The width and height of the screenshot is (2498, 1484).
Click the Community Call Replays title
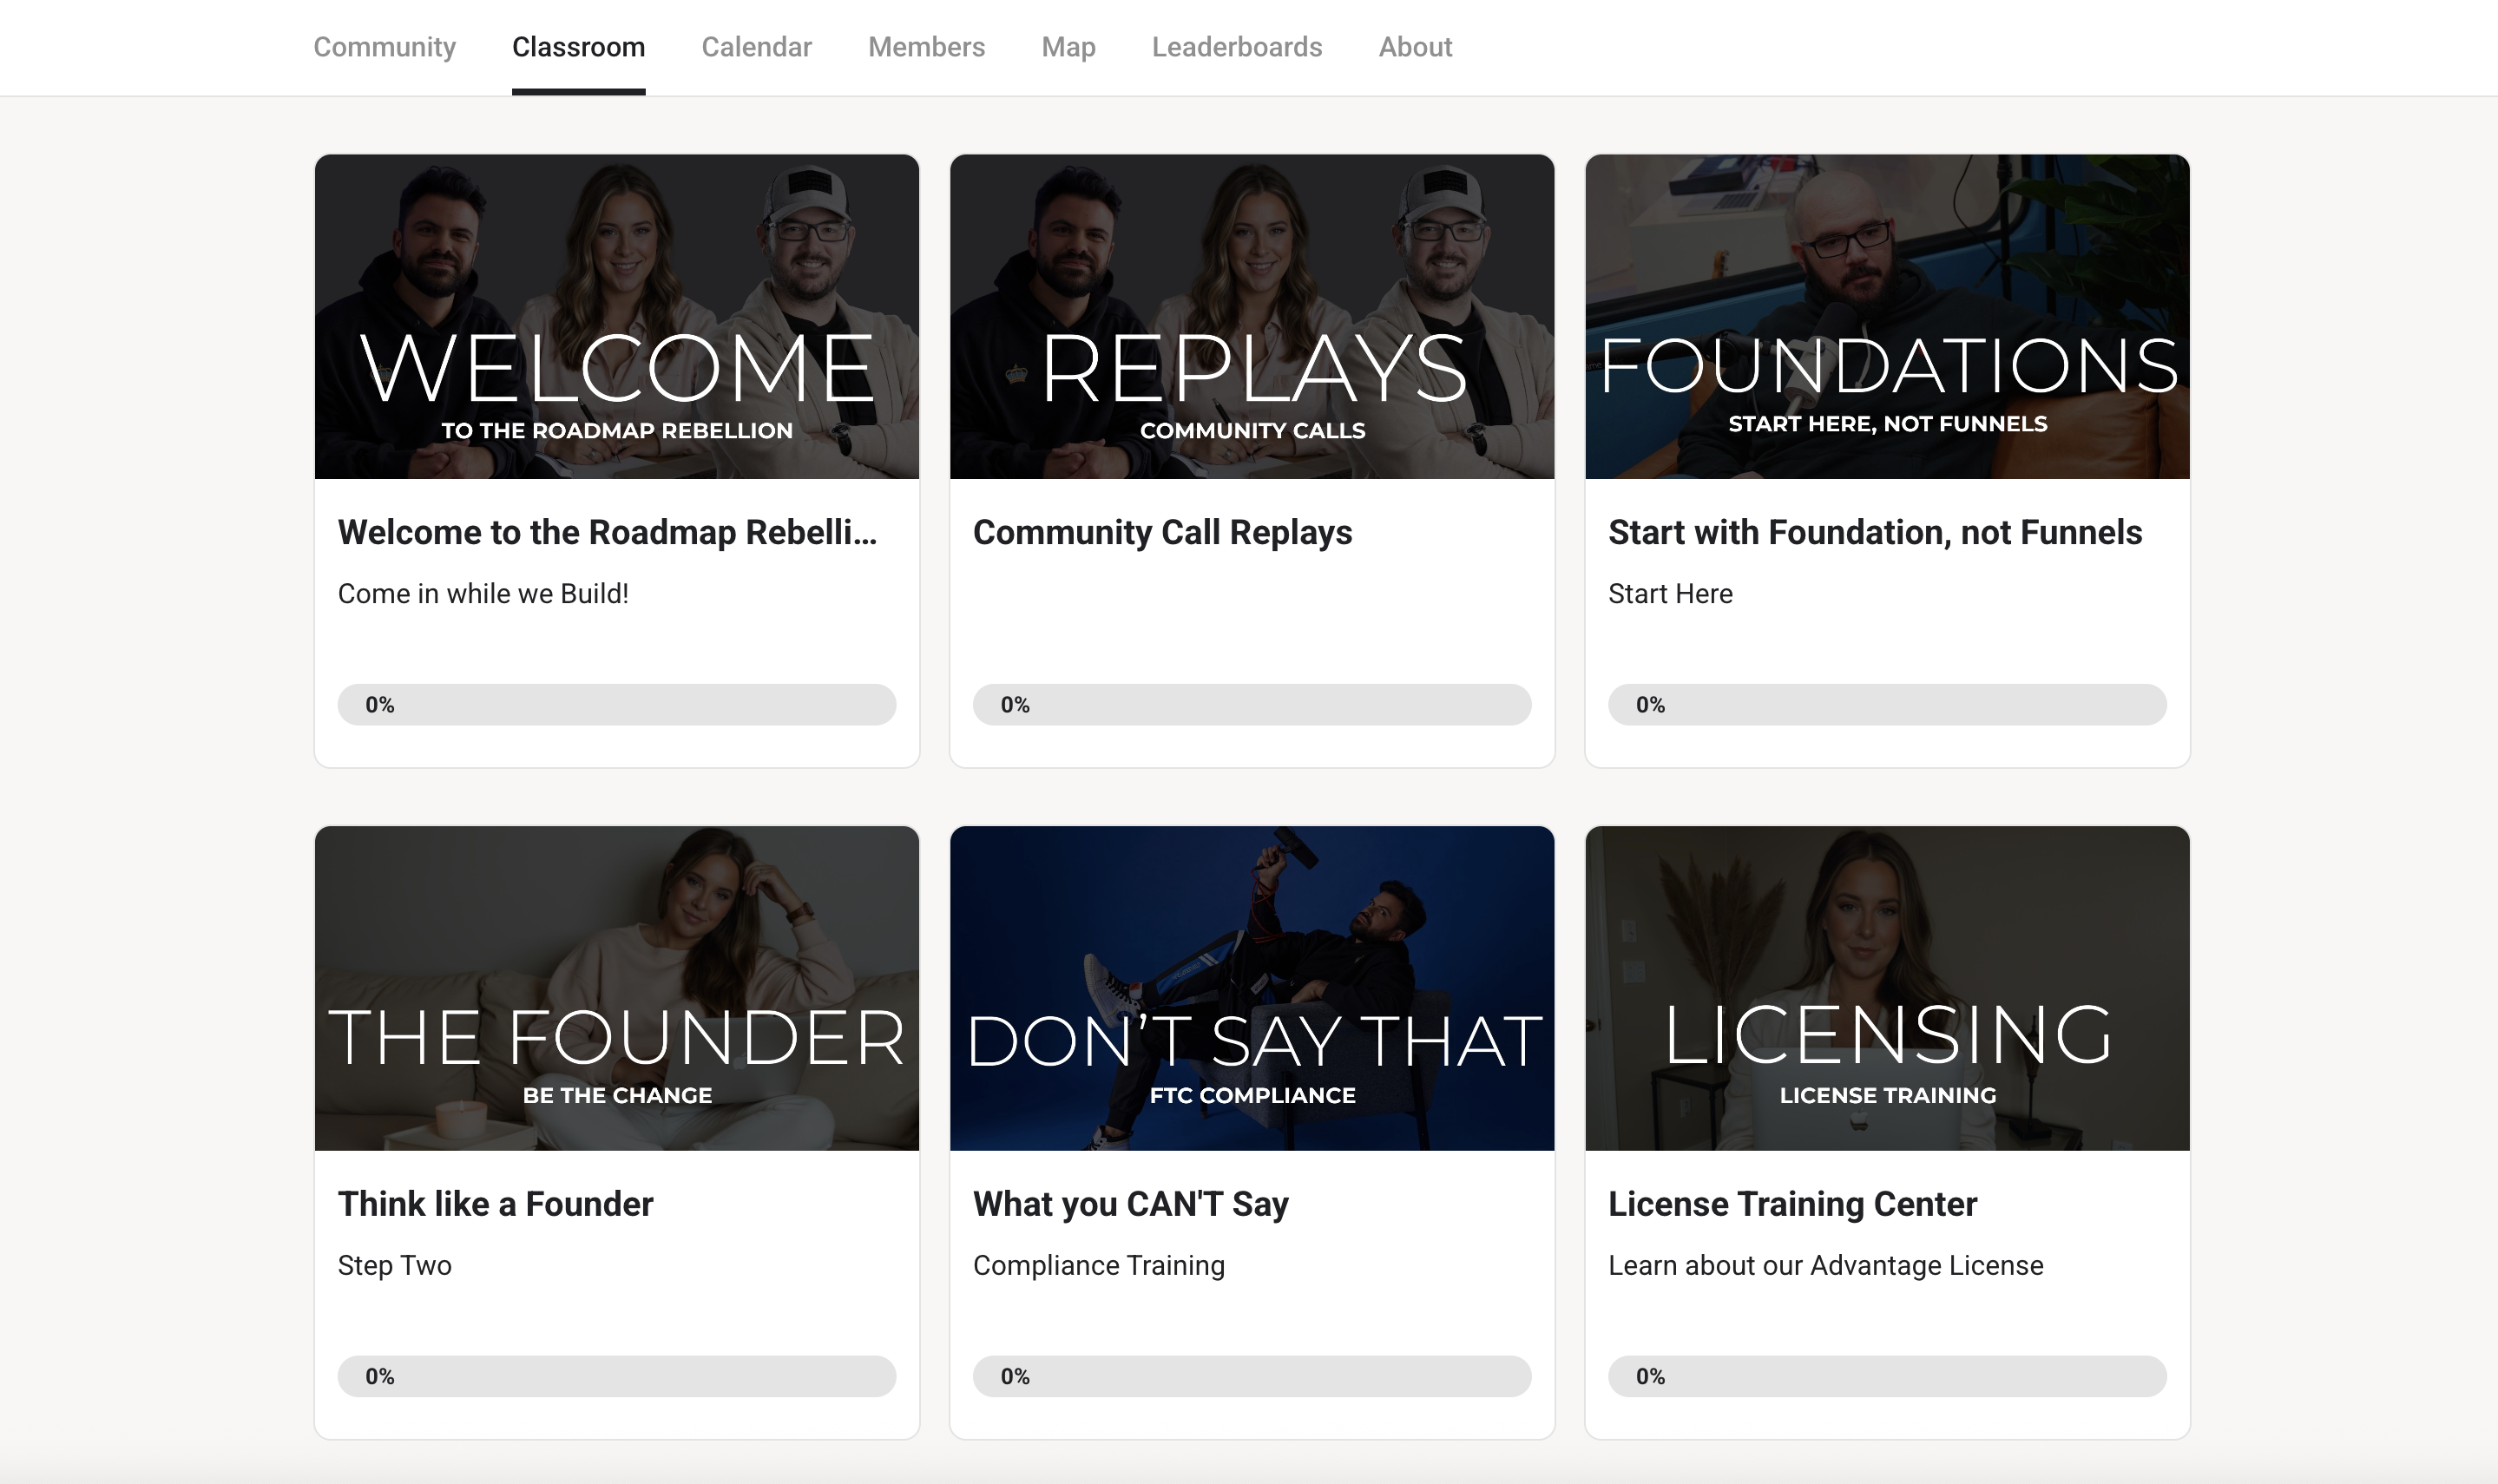pyautogui.click(x=1162, y=532)
